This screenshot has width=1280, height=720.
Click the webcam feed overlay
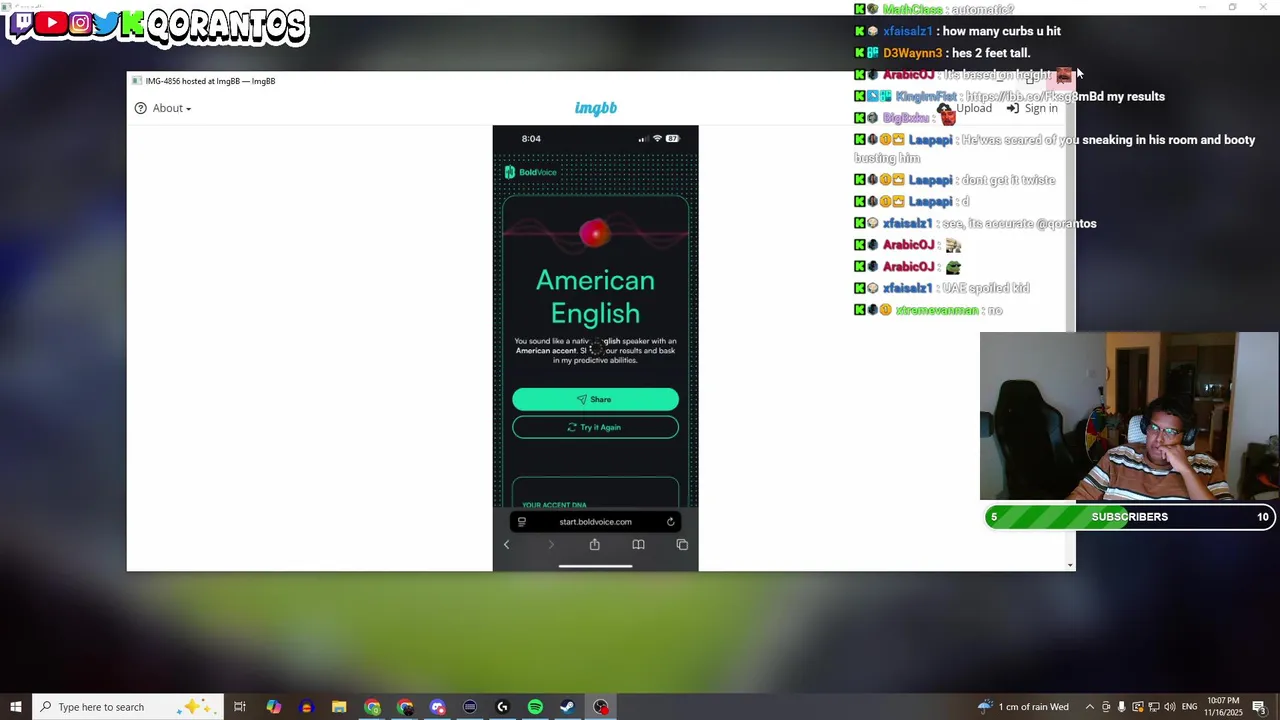(1129, 416)
